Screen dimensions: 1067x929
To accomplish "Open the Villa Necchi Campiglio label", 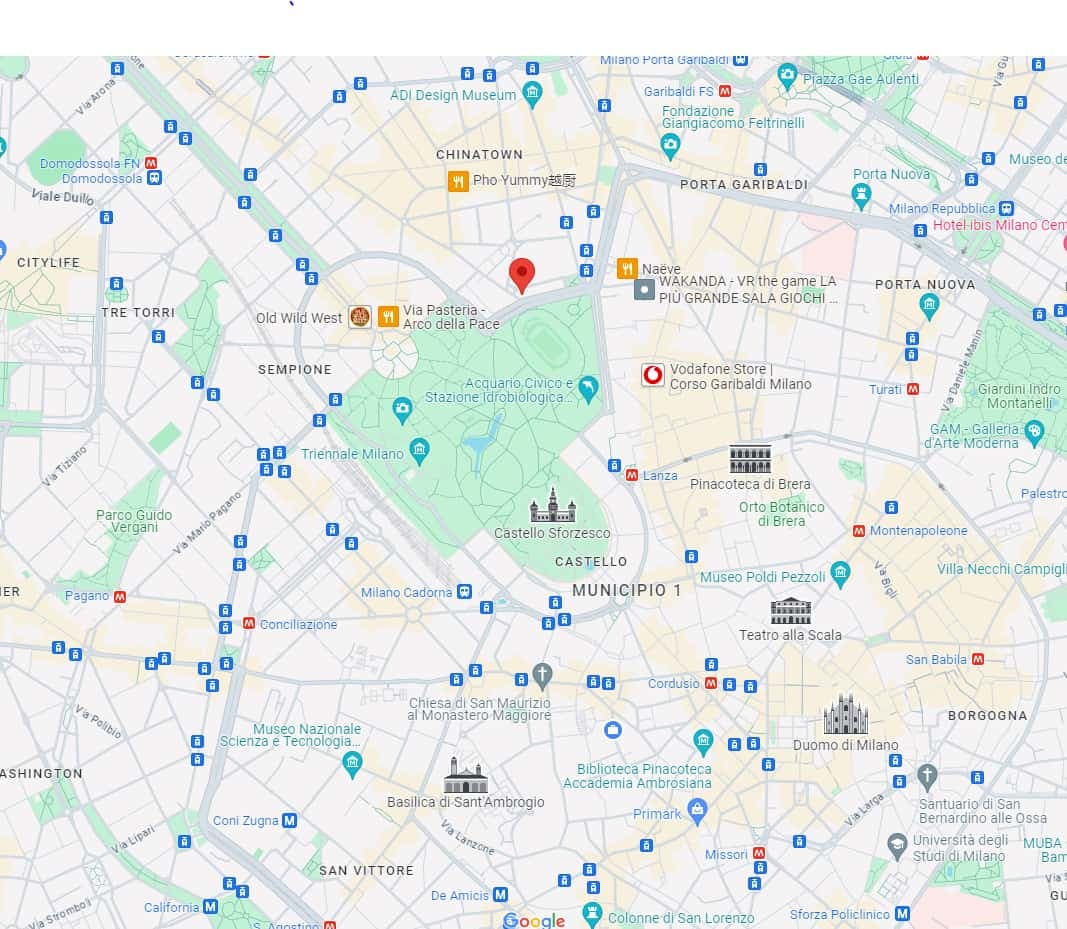I will click(x=1002, y=569).
